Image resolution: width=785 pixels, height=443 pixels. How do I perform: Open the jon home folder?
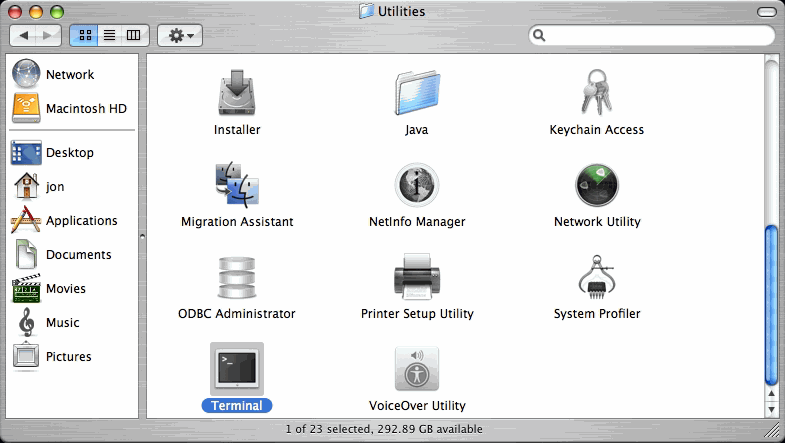38,186
